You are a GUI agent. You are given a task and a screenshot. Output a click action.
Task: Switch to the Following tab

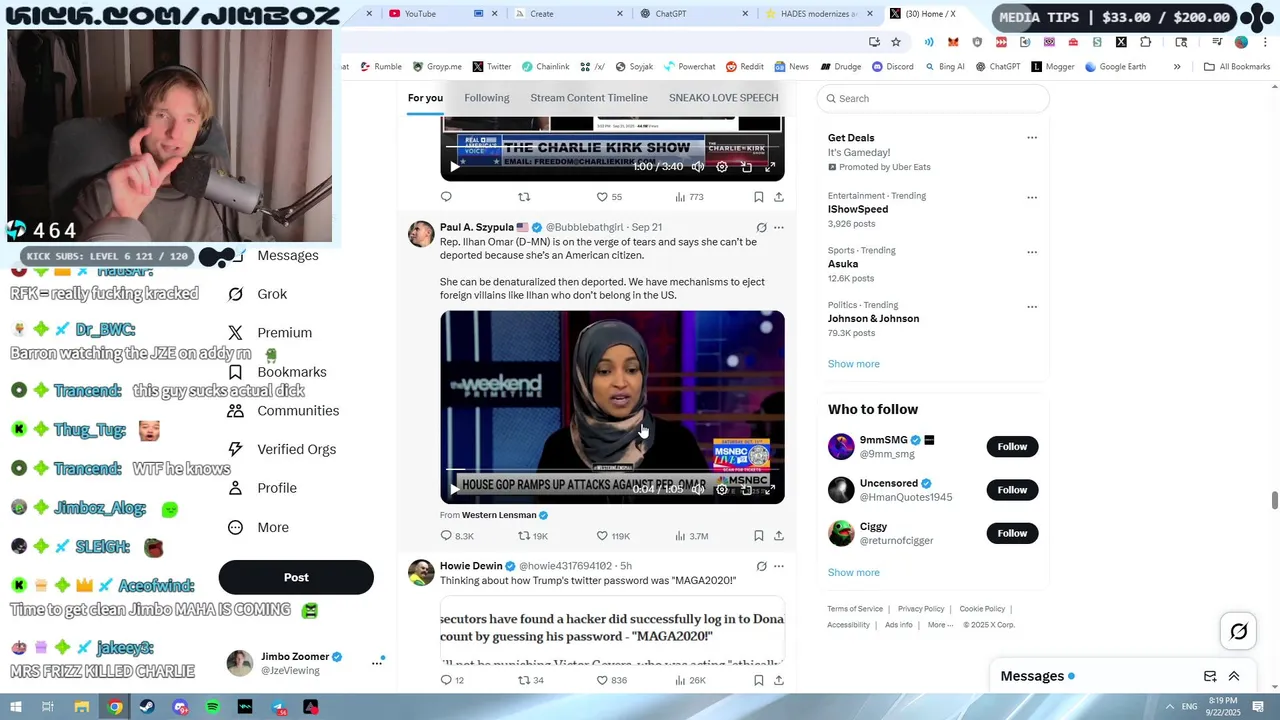tap(487, 98)
